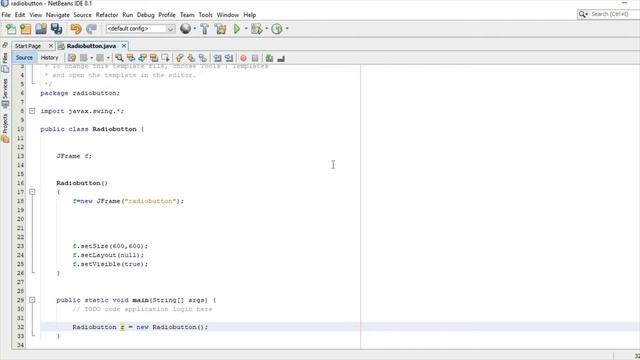This screenshot has width=640, height=360.
Task: Click the Debug Project icon
Action: [x=256, y=29]
